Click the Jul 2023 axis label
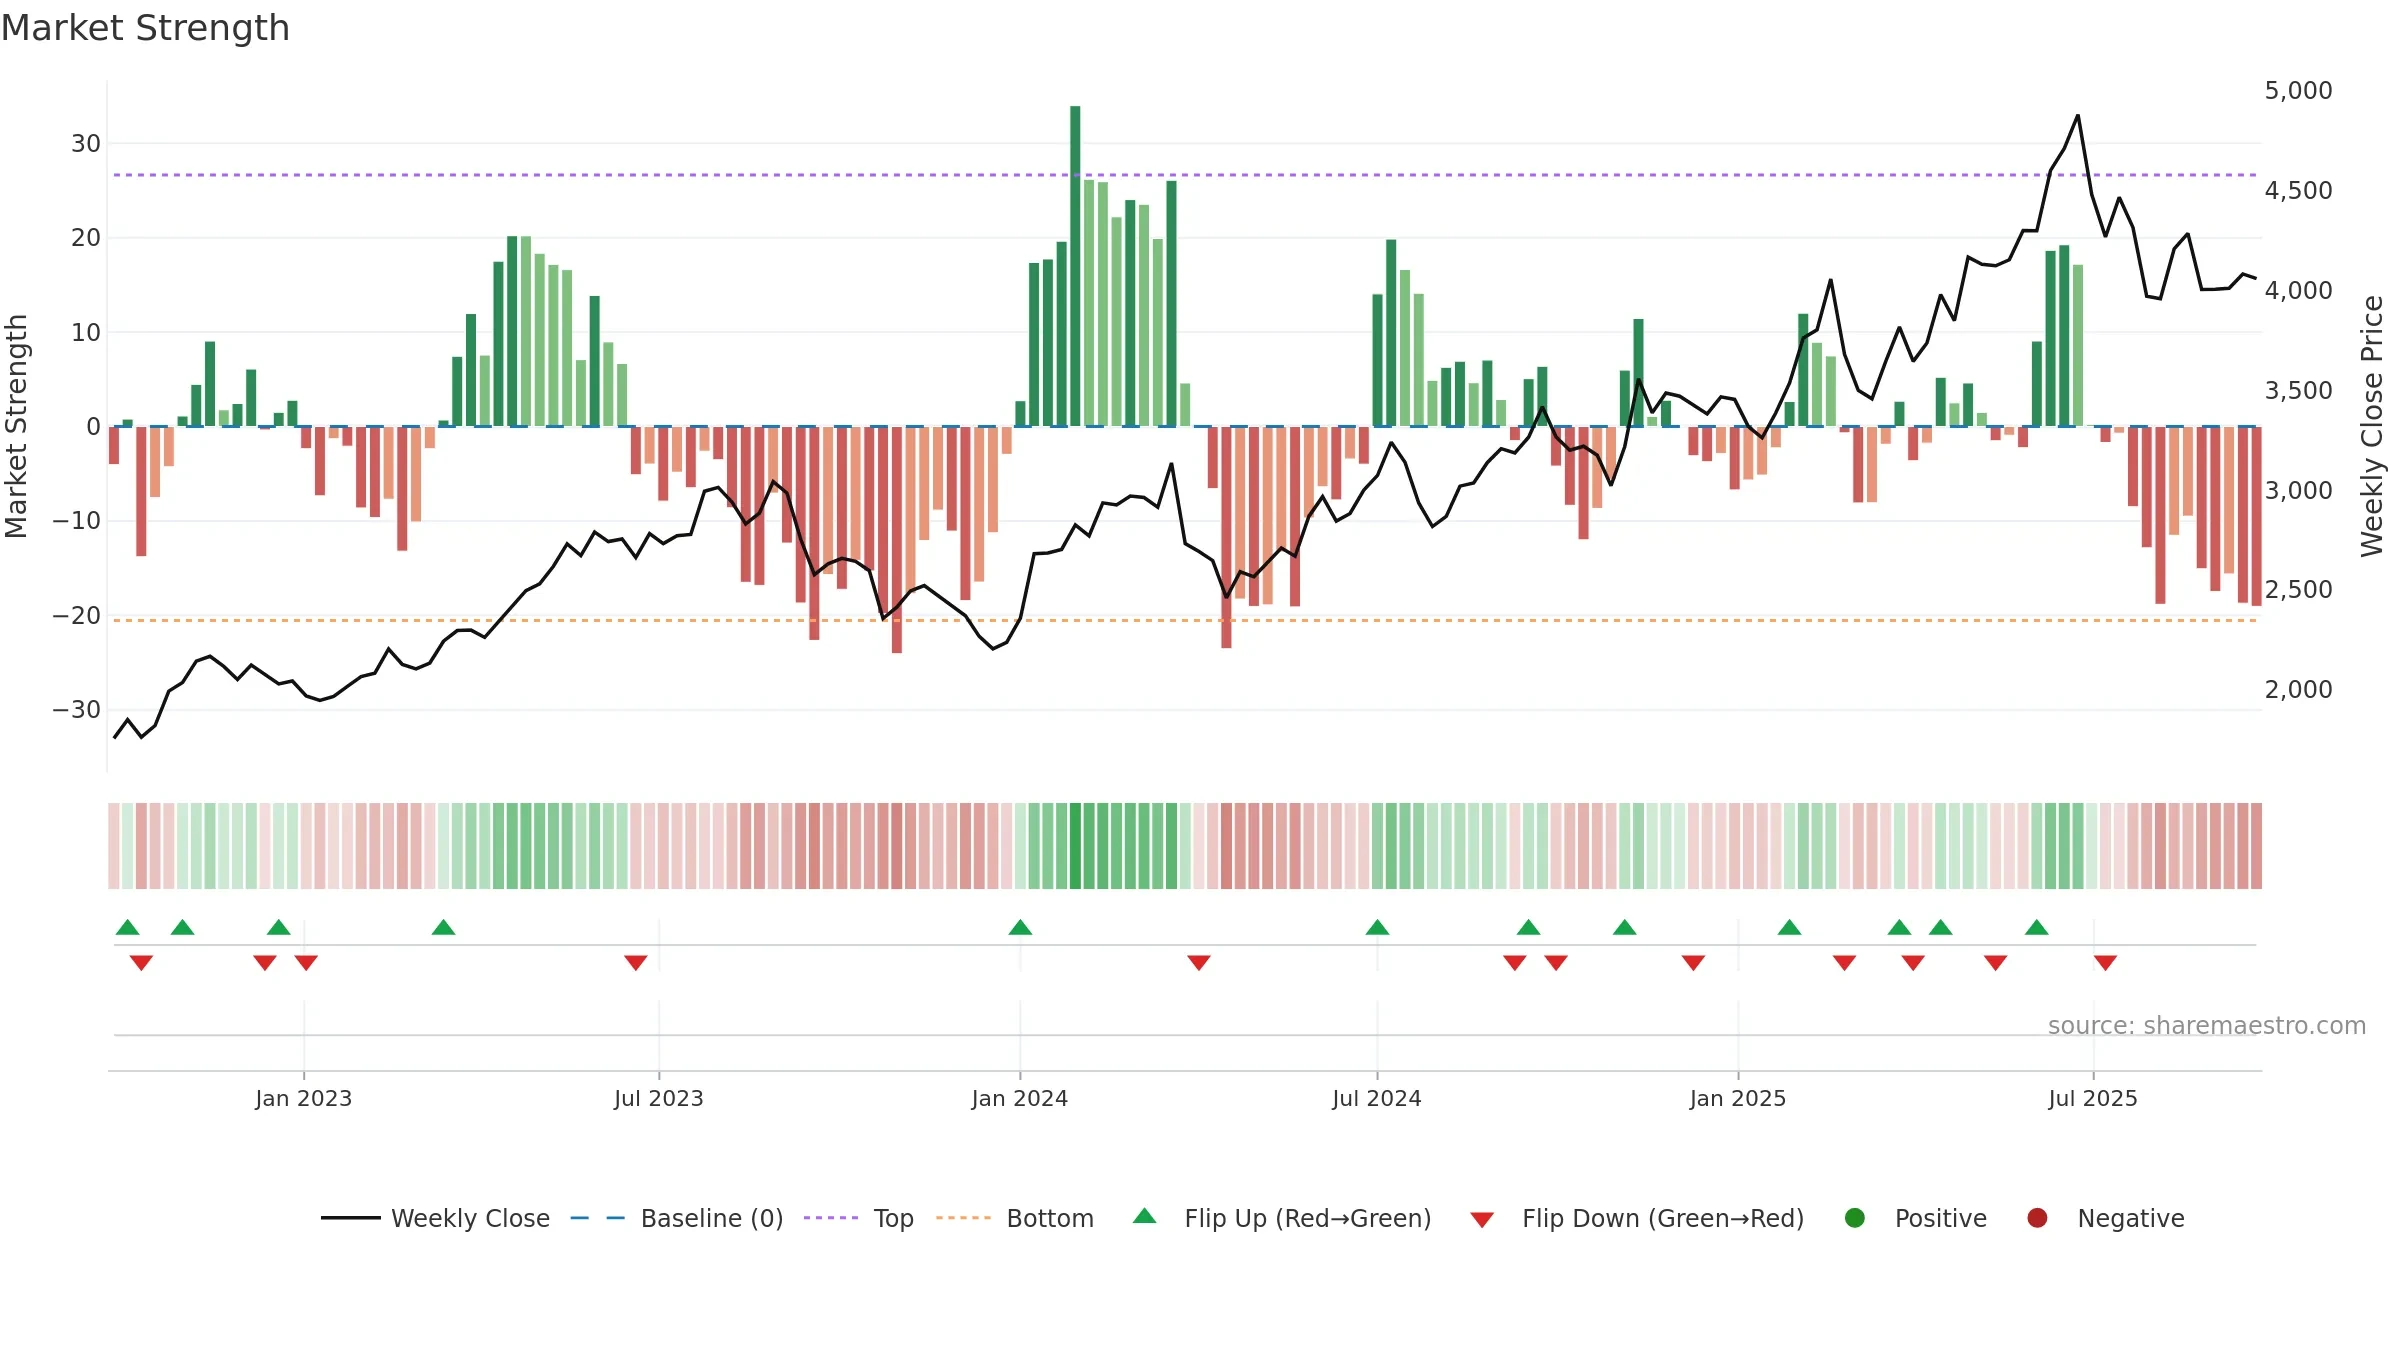The height and width of the screenshot is (1350, 2400). 659,1099
